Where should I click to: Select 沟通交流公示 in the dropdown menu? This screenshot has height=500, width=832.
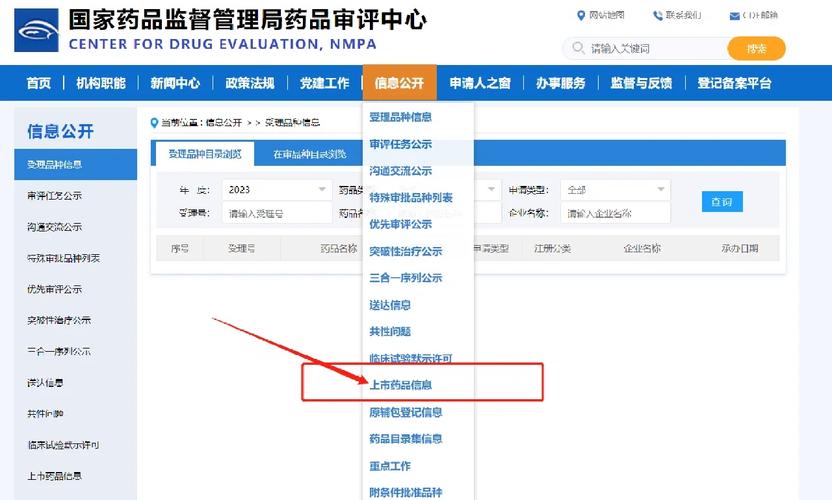pos(401,171)
